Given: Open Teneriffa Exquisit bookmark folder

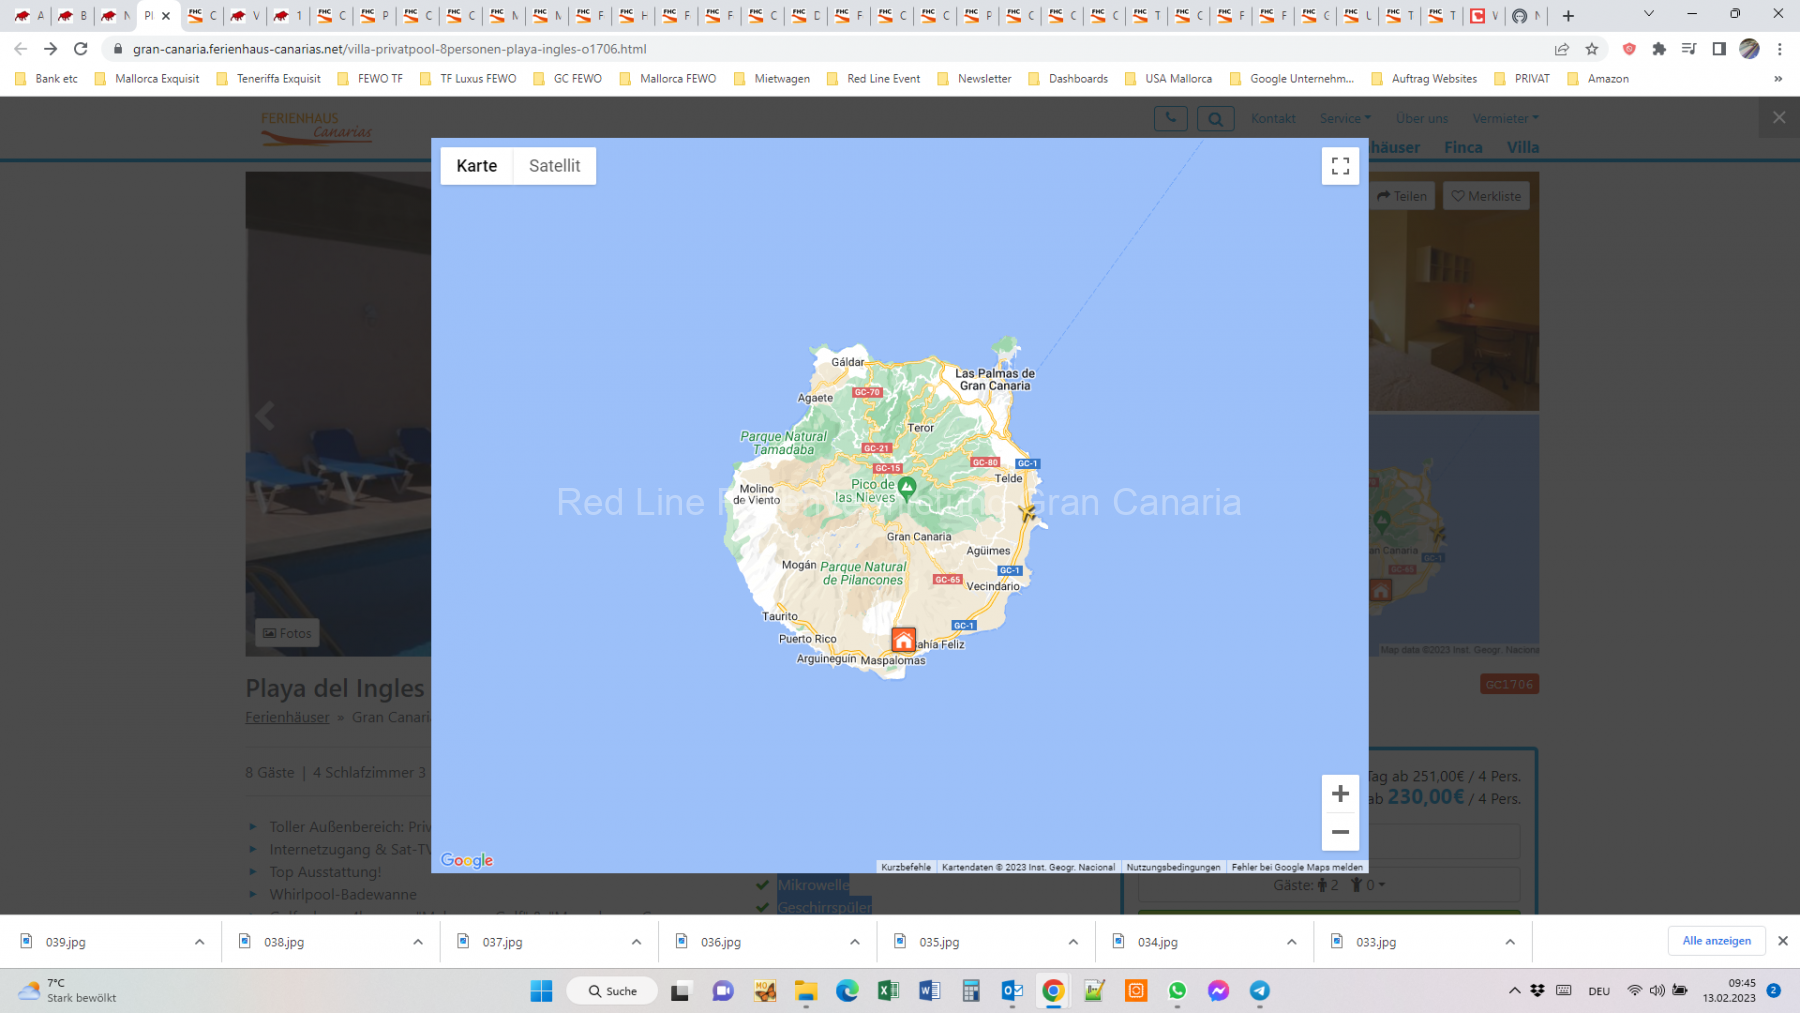Looking at the screenshot, I should click(269, 79).
